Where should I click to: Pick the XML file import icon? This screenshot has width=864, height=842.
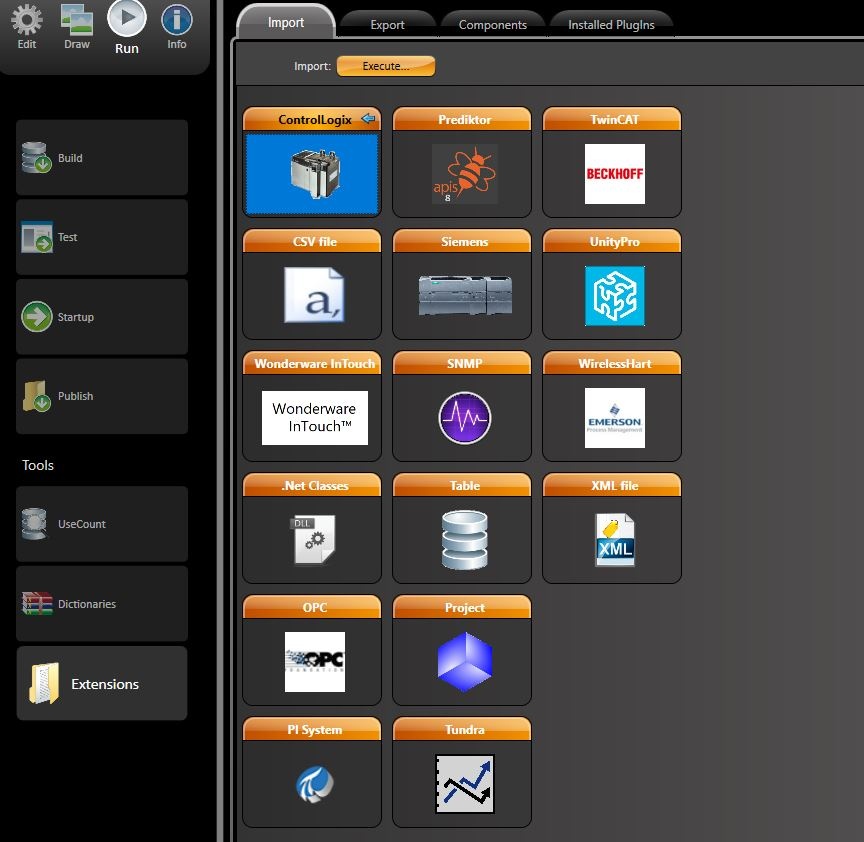pyautogui.click(x=614, y=540)
